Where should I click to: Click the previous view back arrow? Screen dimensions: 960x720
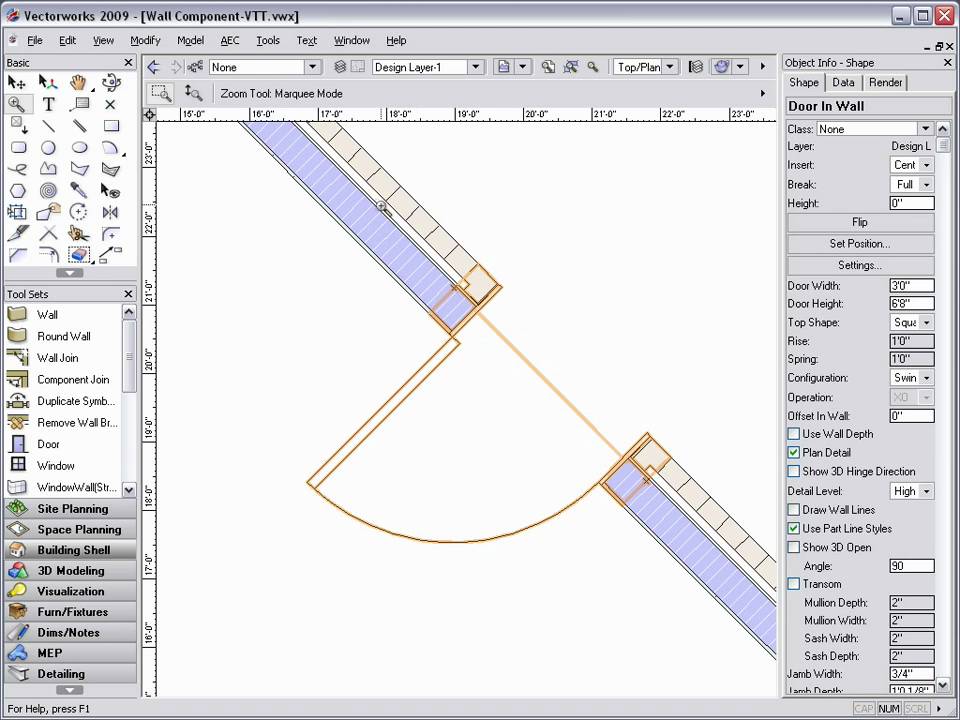pyautogui.click(x=154, y=67)
